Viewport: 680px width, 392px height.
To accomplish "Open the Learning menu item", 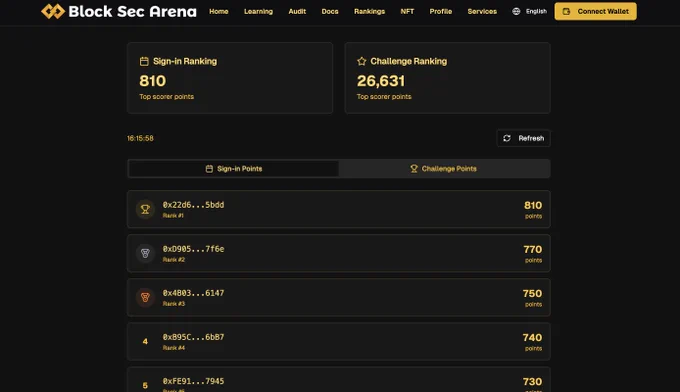I will (x=258, y=11).
